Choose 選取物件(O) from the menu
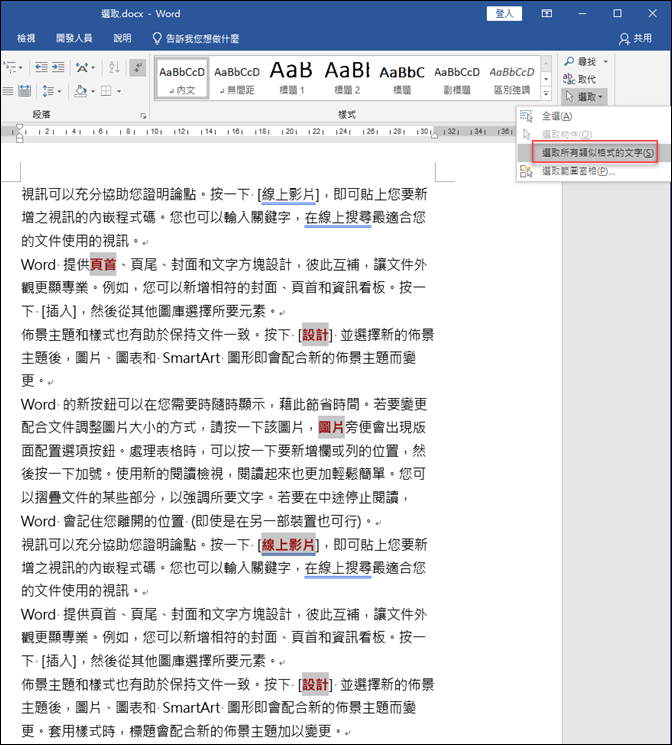This screenshot has height=745, width=672. pos(593,134)
